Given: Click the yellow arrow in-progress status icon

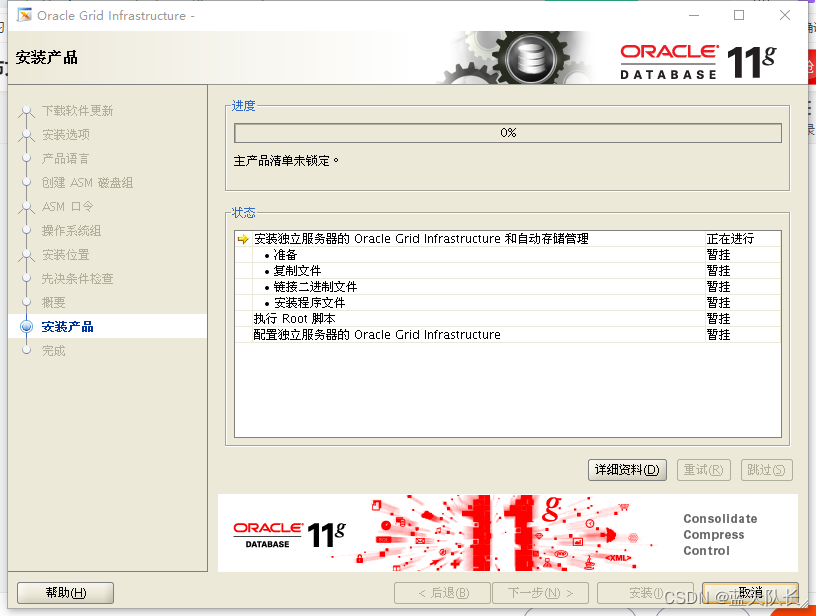Looking at the screenshot, I should pyautogui.click(x=243, y=239).
